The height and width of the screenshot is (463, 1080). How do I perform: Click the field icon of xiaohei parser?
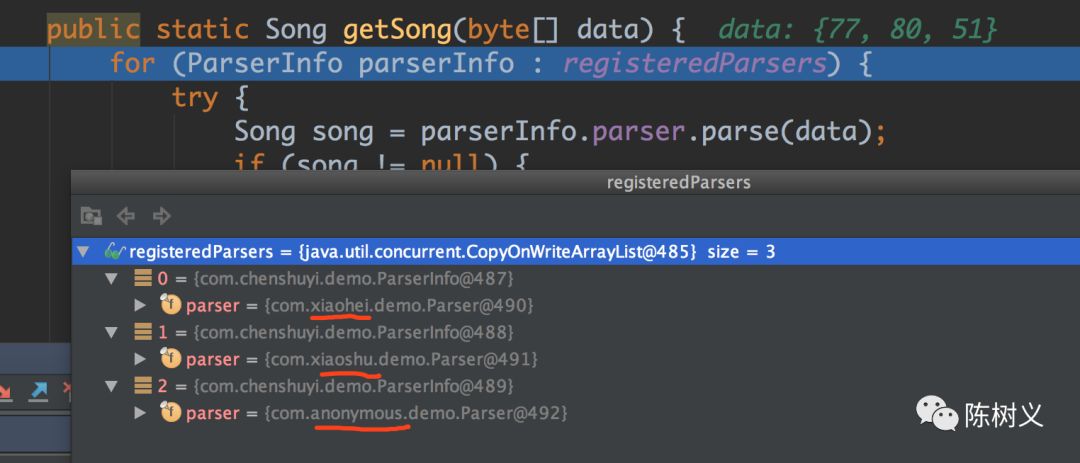pyautogui.click(x=171, y=305)
